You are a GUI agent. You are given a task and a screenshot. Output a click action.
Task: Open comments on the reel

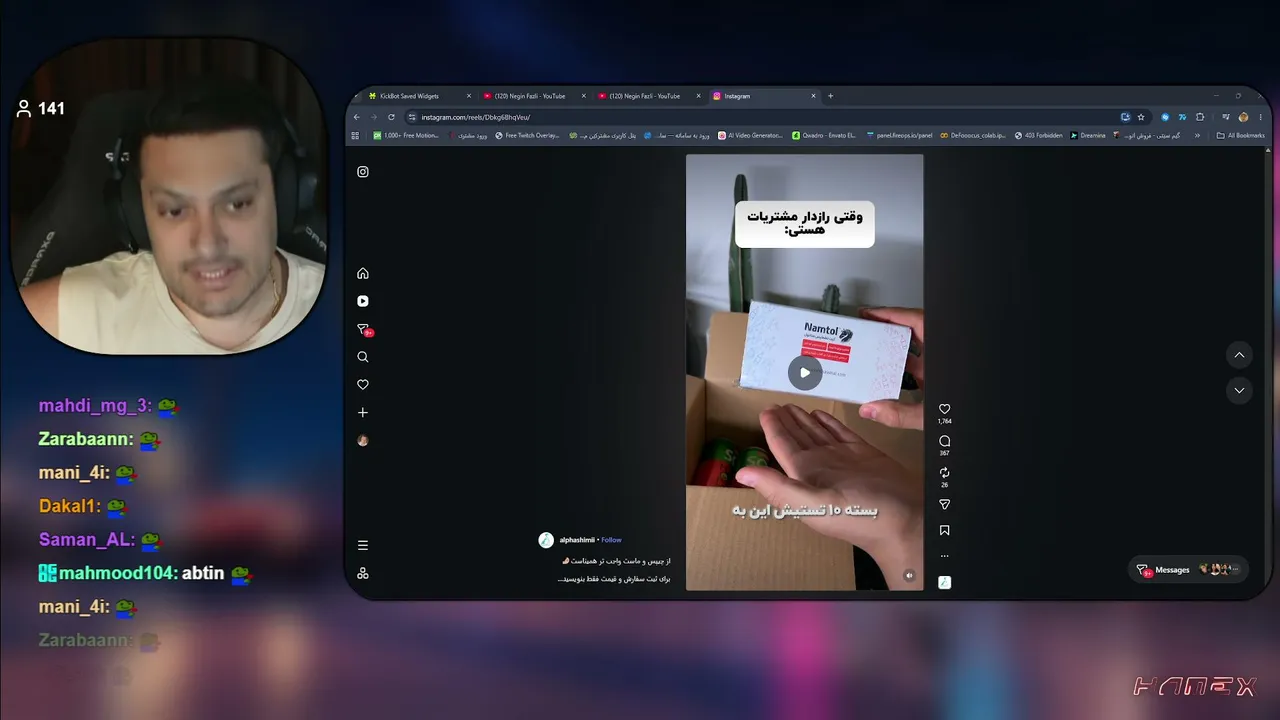[x=945, y=441]
